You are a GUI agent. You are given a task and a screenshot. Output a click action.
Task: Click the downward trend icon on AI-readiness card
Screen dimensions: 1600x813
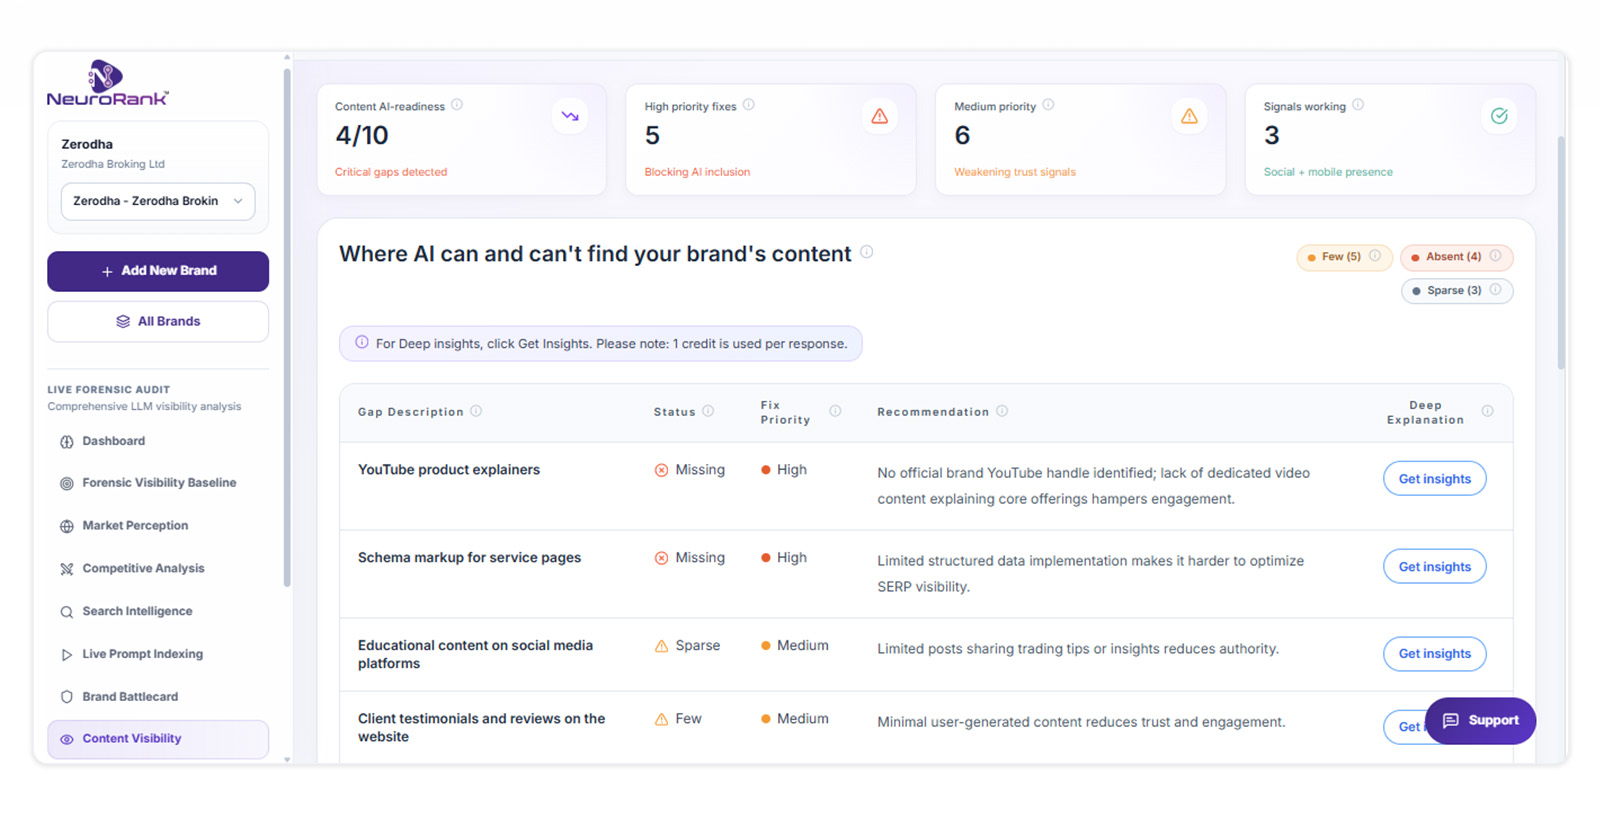[570, 116]
